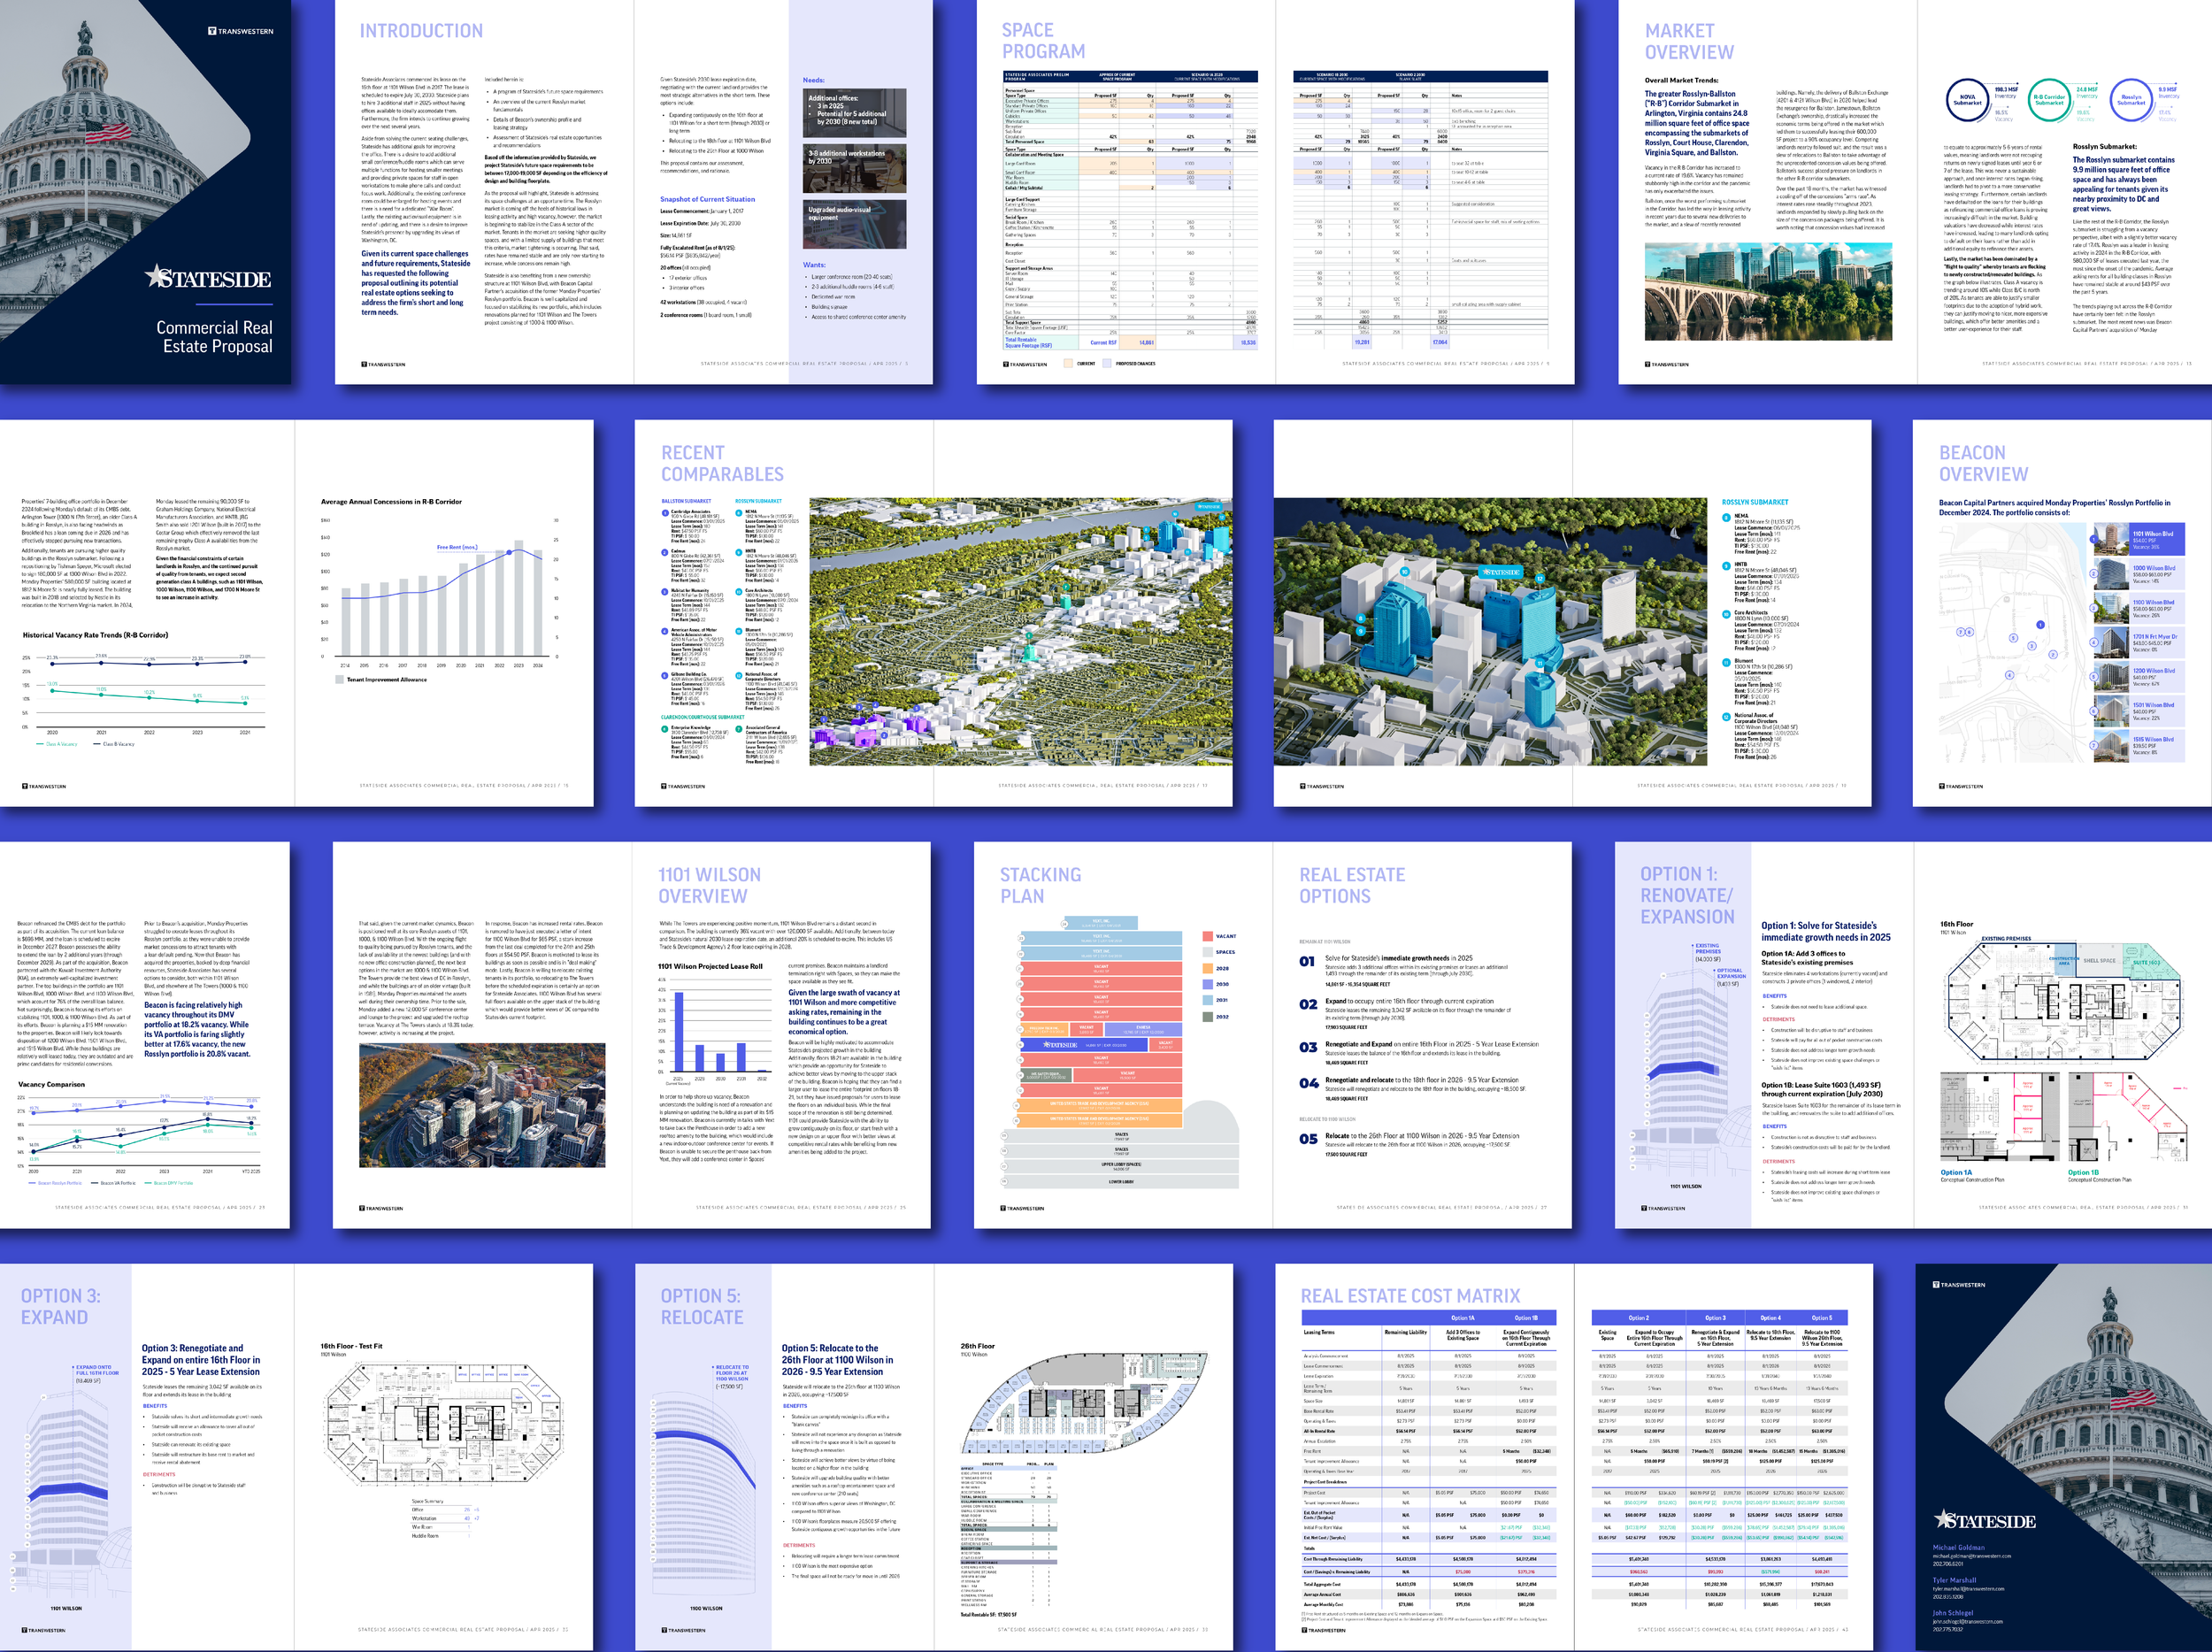The image size is (2212, 1652).
Task: Click John Schlegel's email address
Action: 1967,1622
